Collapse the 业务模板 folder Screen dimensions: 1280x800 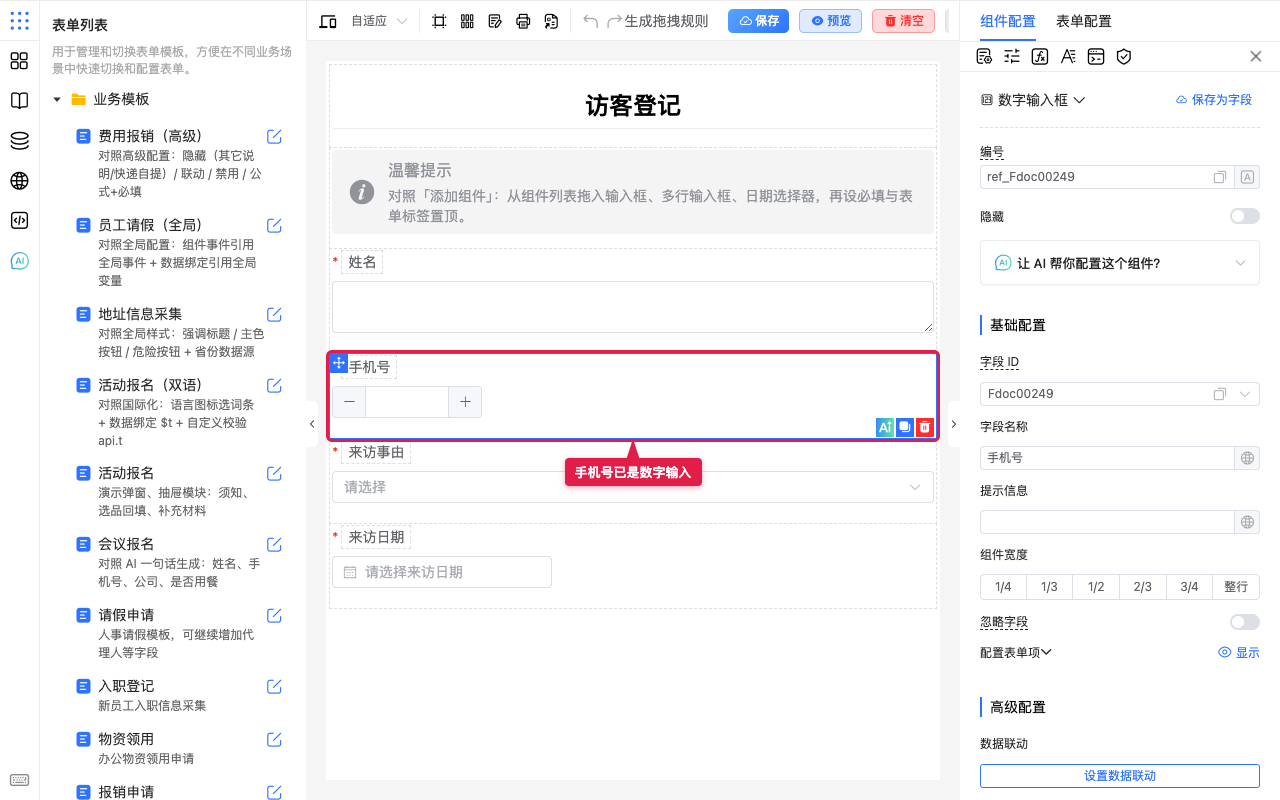[57, 99]
